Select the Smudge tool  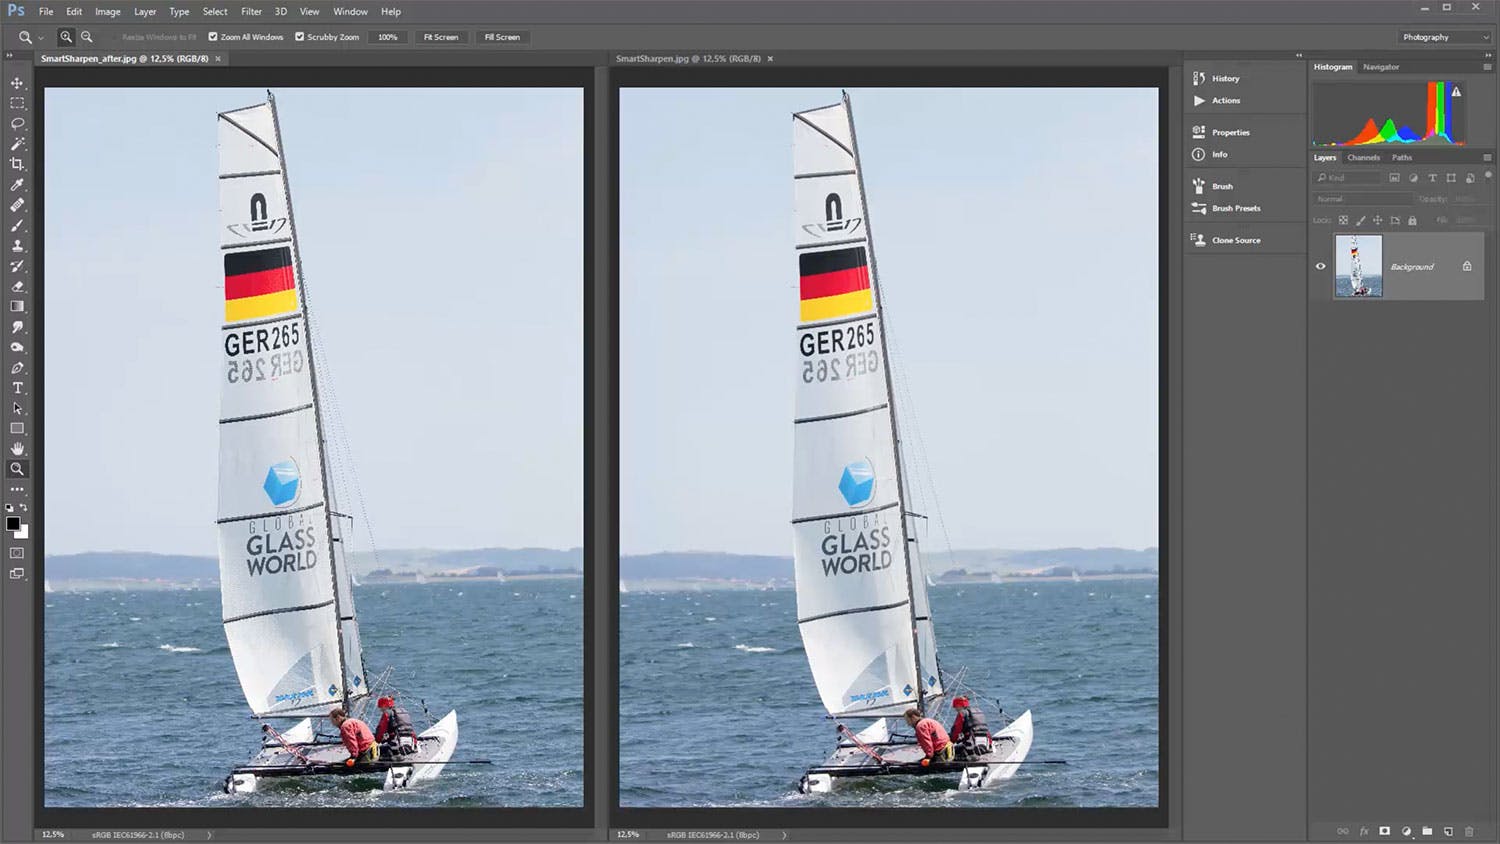tap(17, 327)
